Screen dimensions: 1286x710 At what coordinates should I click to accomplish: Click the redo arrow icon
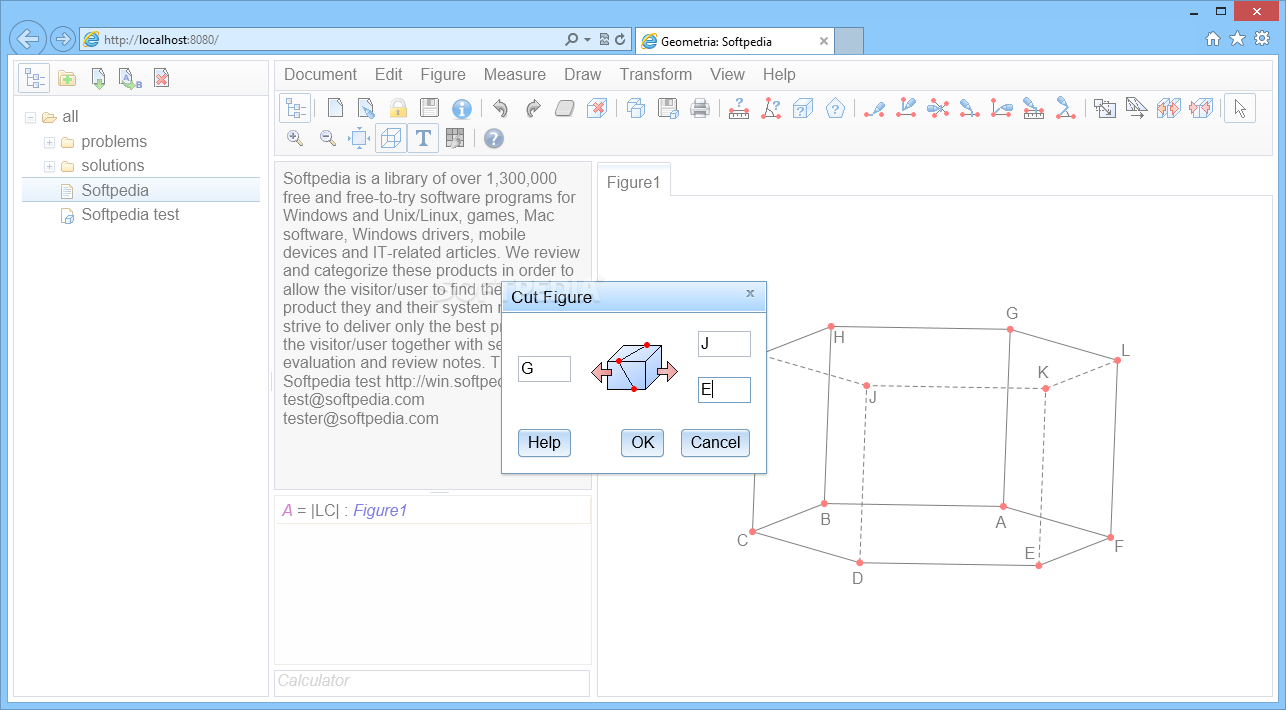pyautogui.click(x=533, y=108)
